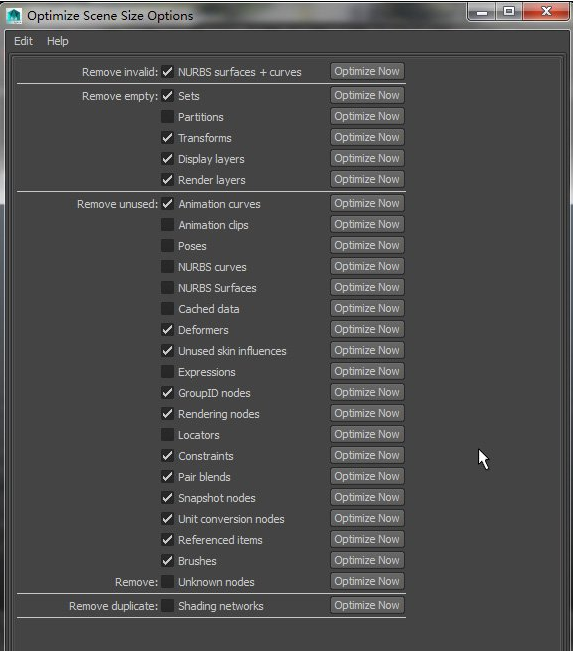Click Optimize Now for Unknown nodes
This screenshot has height=651, width=573.
point(367,581)
